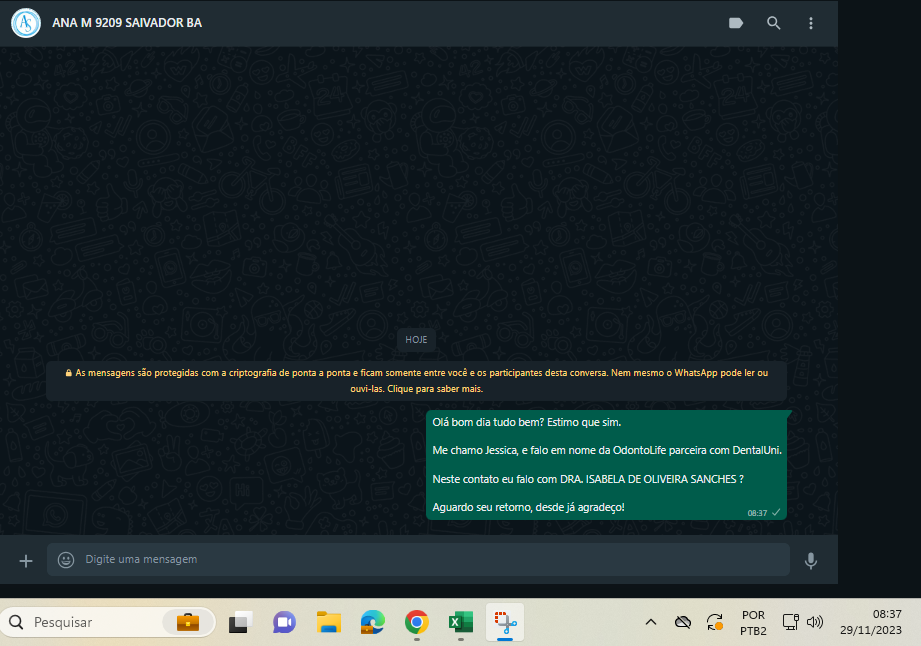Switch to Google Chrome on the taskbar

tap(416, 622)
